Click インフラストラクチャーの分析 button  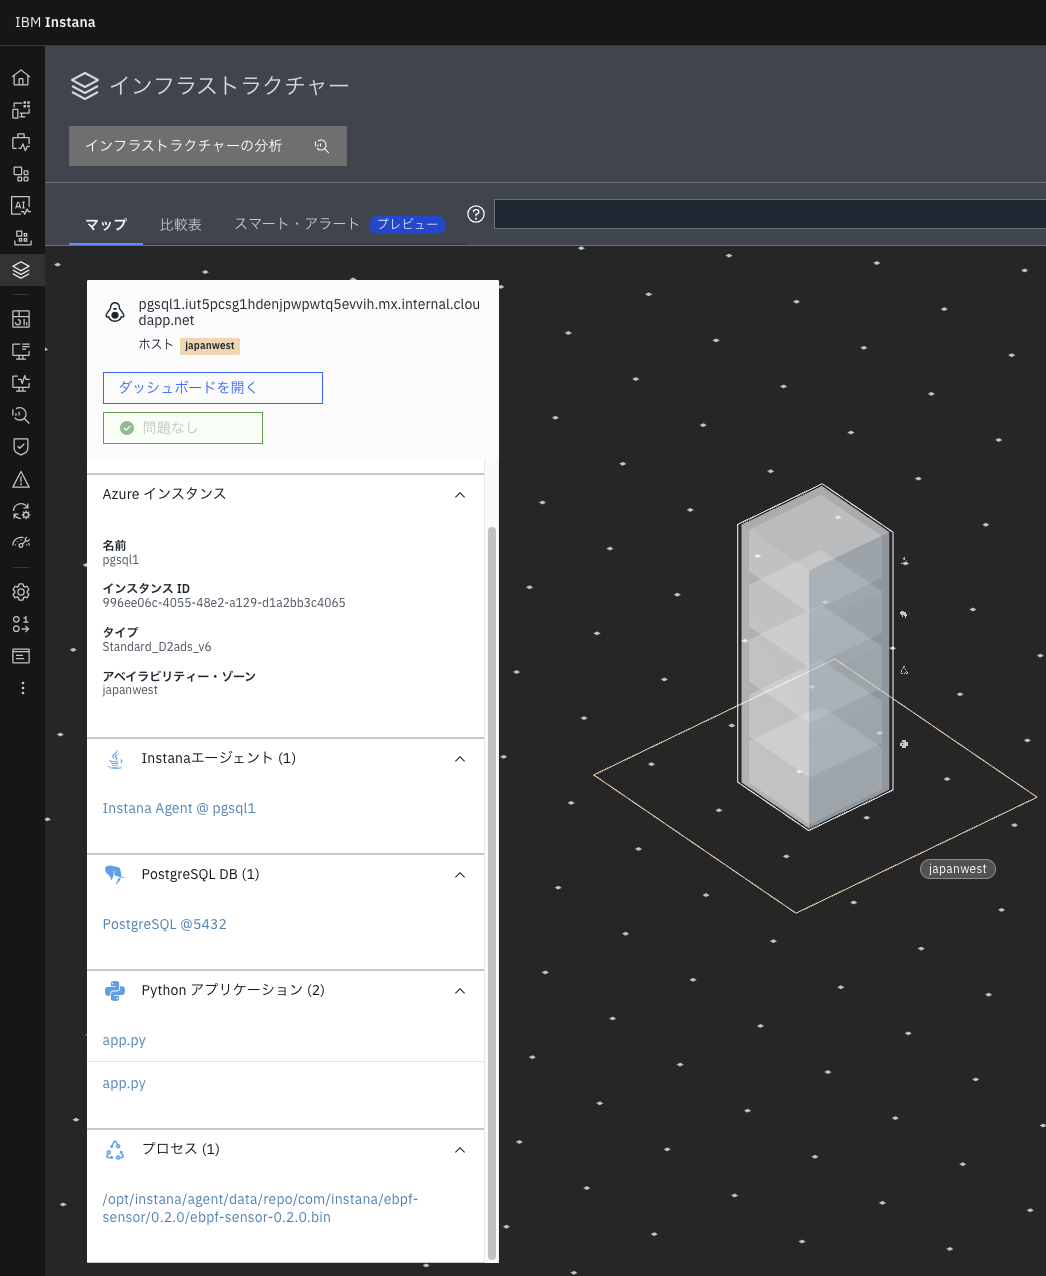pyautogui.click(x=208, y=146)
